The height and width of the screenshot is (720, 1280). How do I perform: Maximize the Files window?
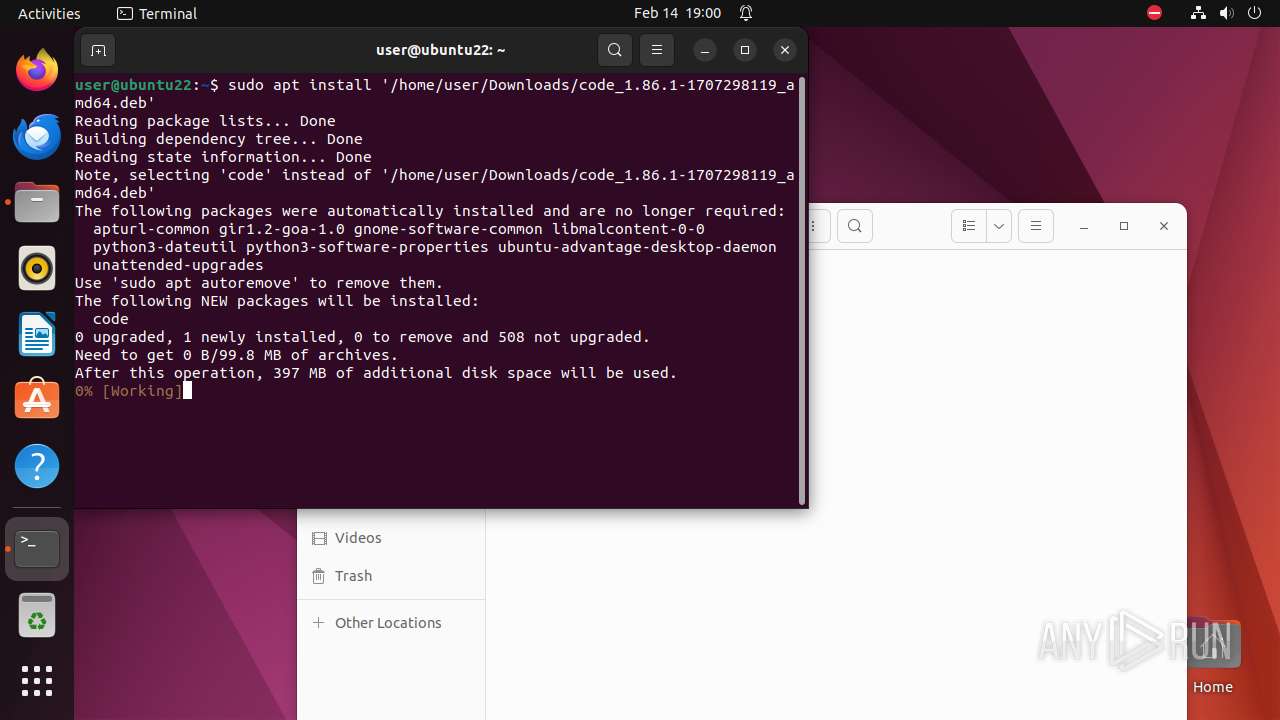[1124, 227]
